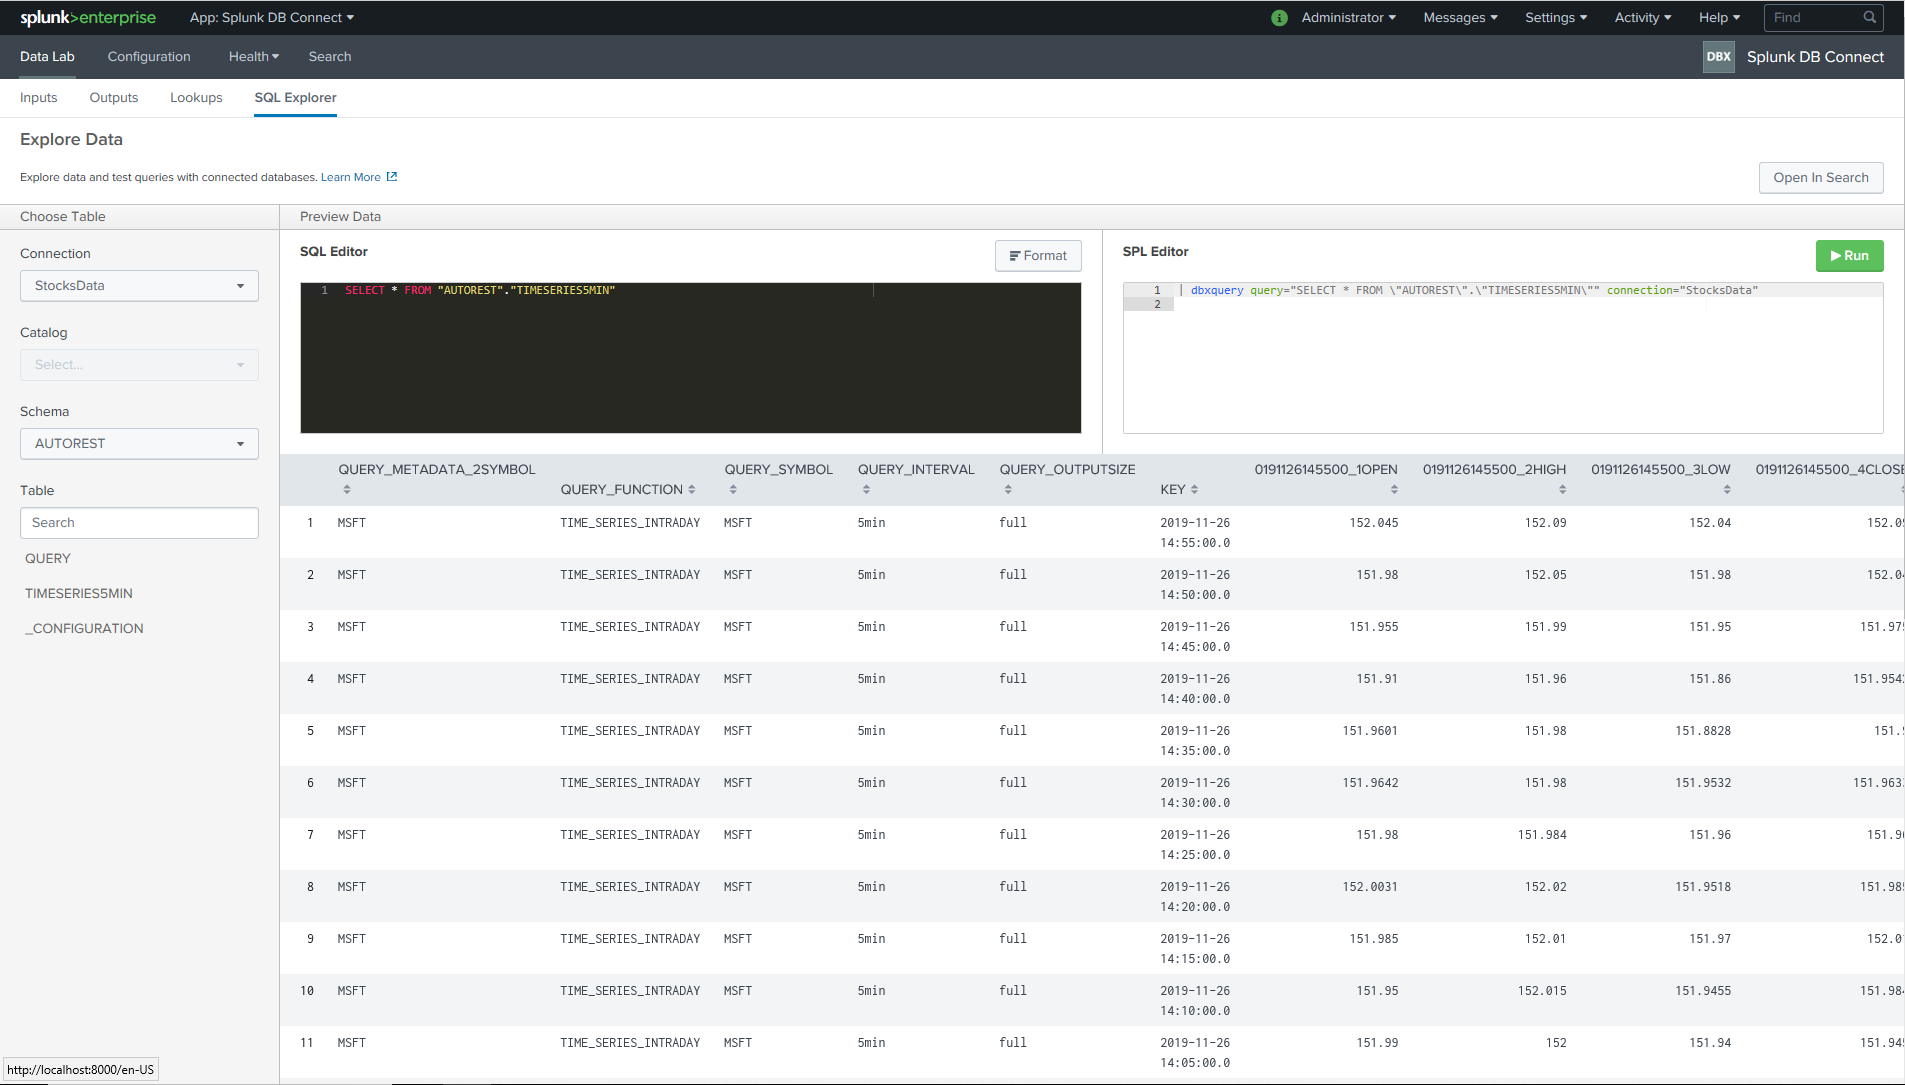This screenshot has width=1905, height=1085.
Task: Select the TIMESERIES5MIN table
Action: coord(79,594)
